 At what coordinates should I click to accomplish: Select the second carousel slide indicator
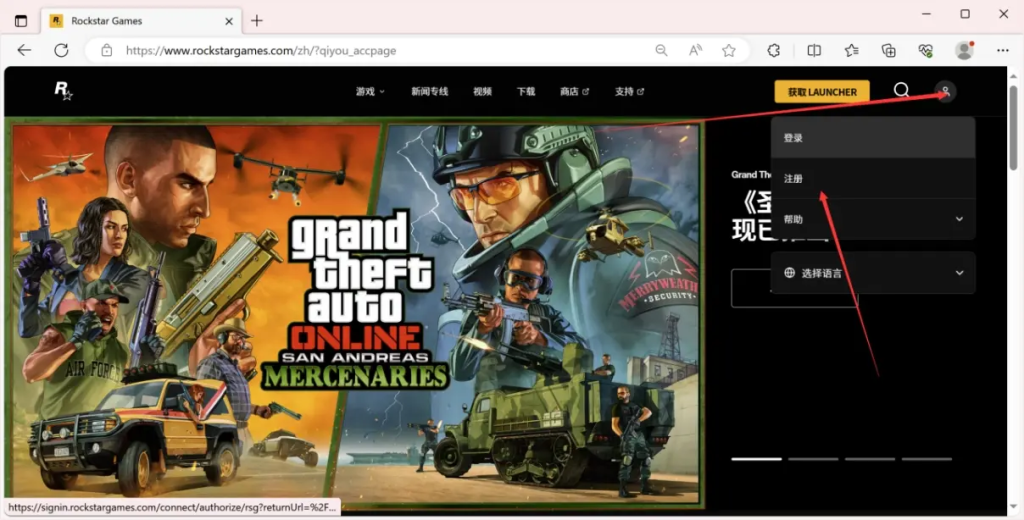coord(813,459)
